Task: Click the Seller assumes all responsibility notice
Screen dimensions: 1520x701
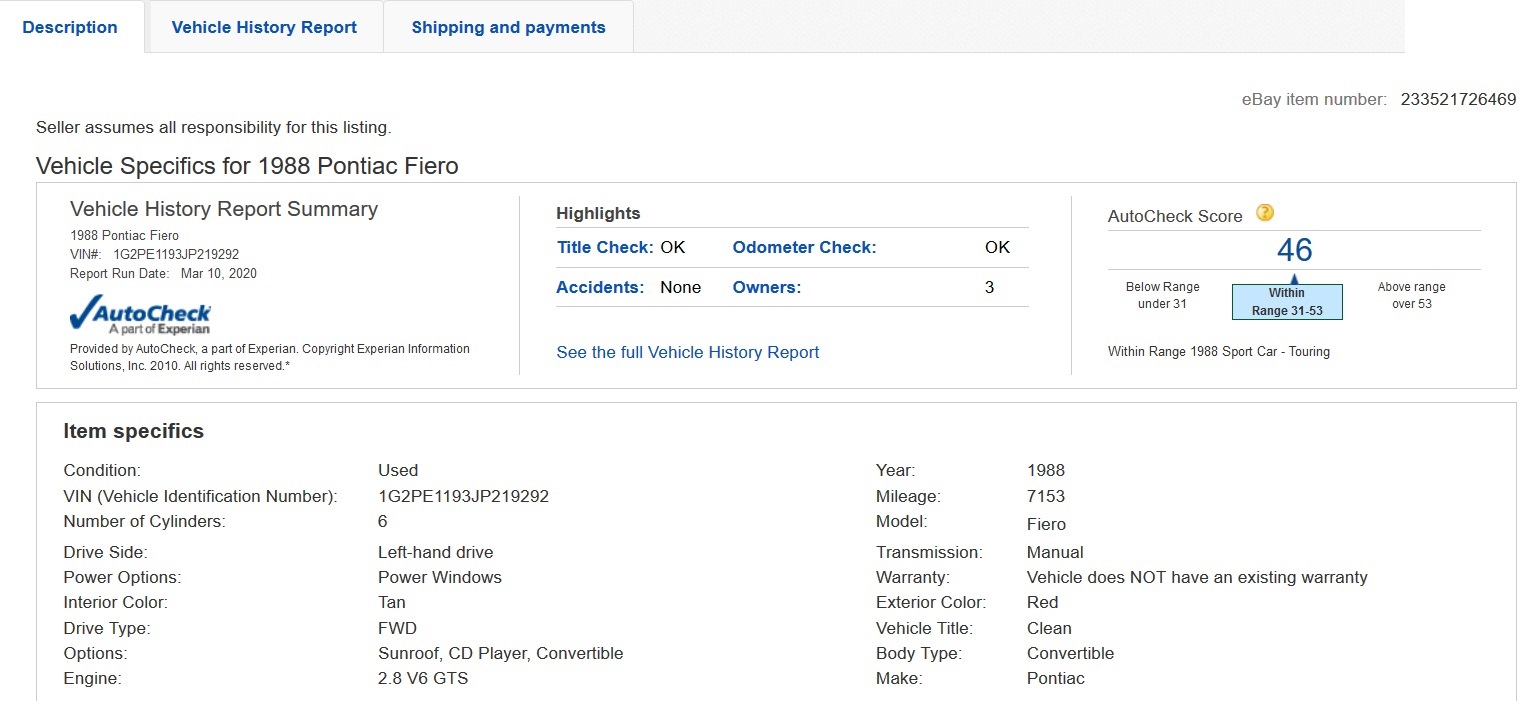Action: coord(214,127)
